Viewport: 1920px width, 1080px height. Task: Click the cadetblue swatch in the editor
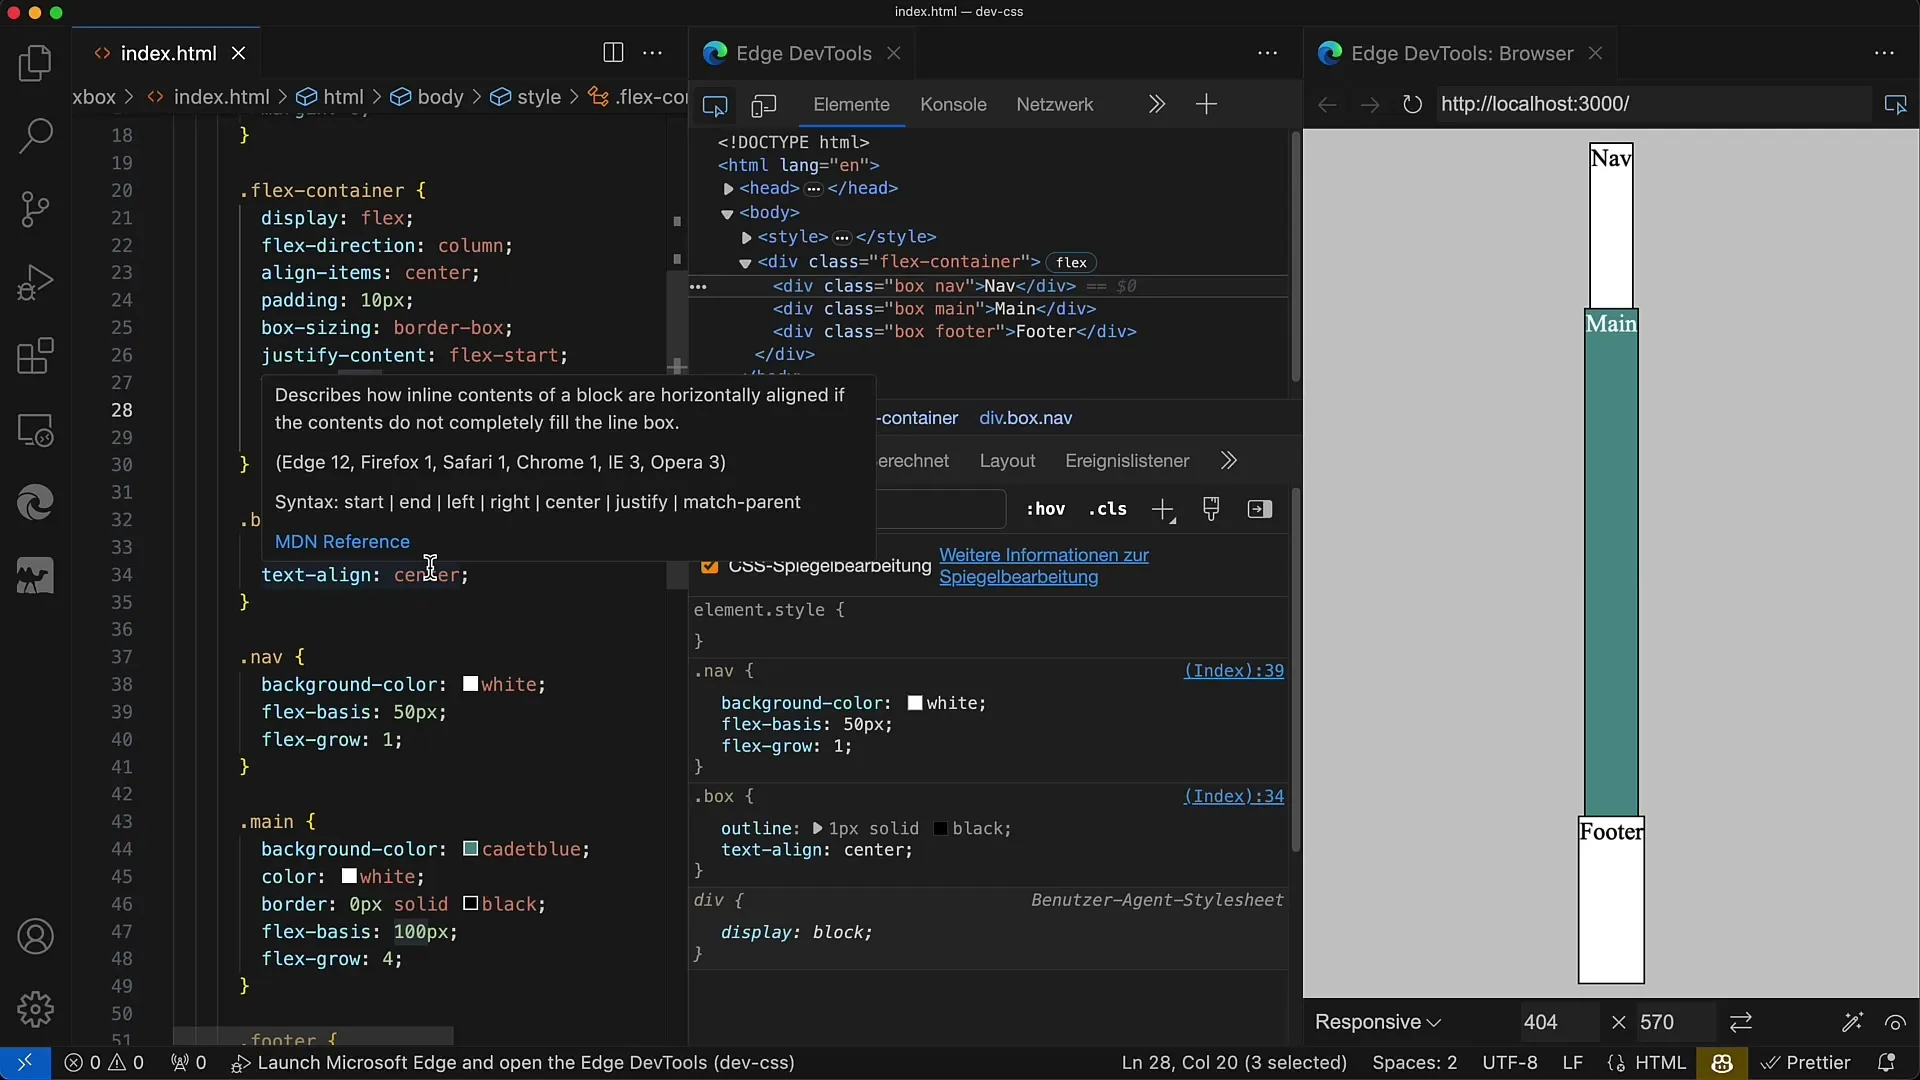(x=470, y=849)
